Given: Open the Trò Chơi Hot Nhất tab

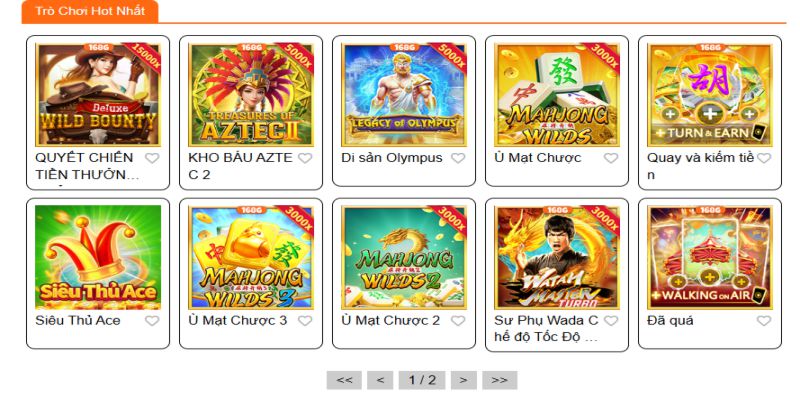Looking at the screenshot, I should tap(90, 11).
